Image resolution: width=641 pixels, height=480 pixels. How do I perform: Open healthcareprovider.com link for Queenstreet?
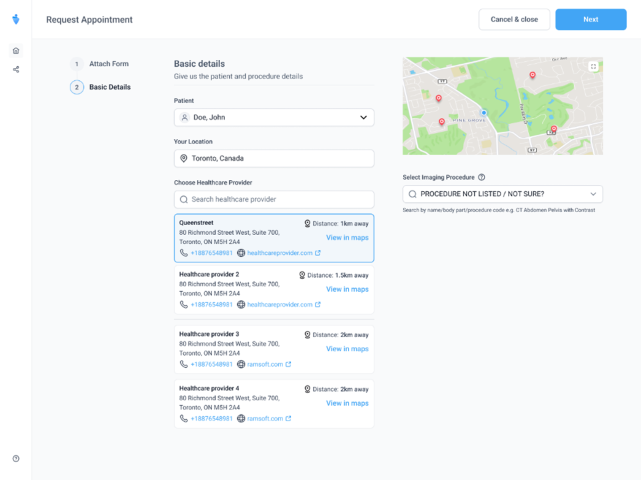pos(279,253)
